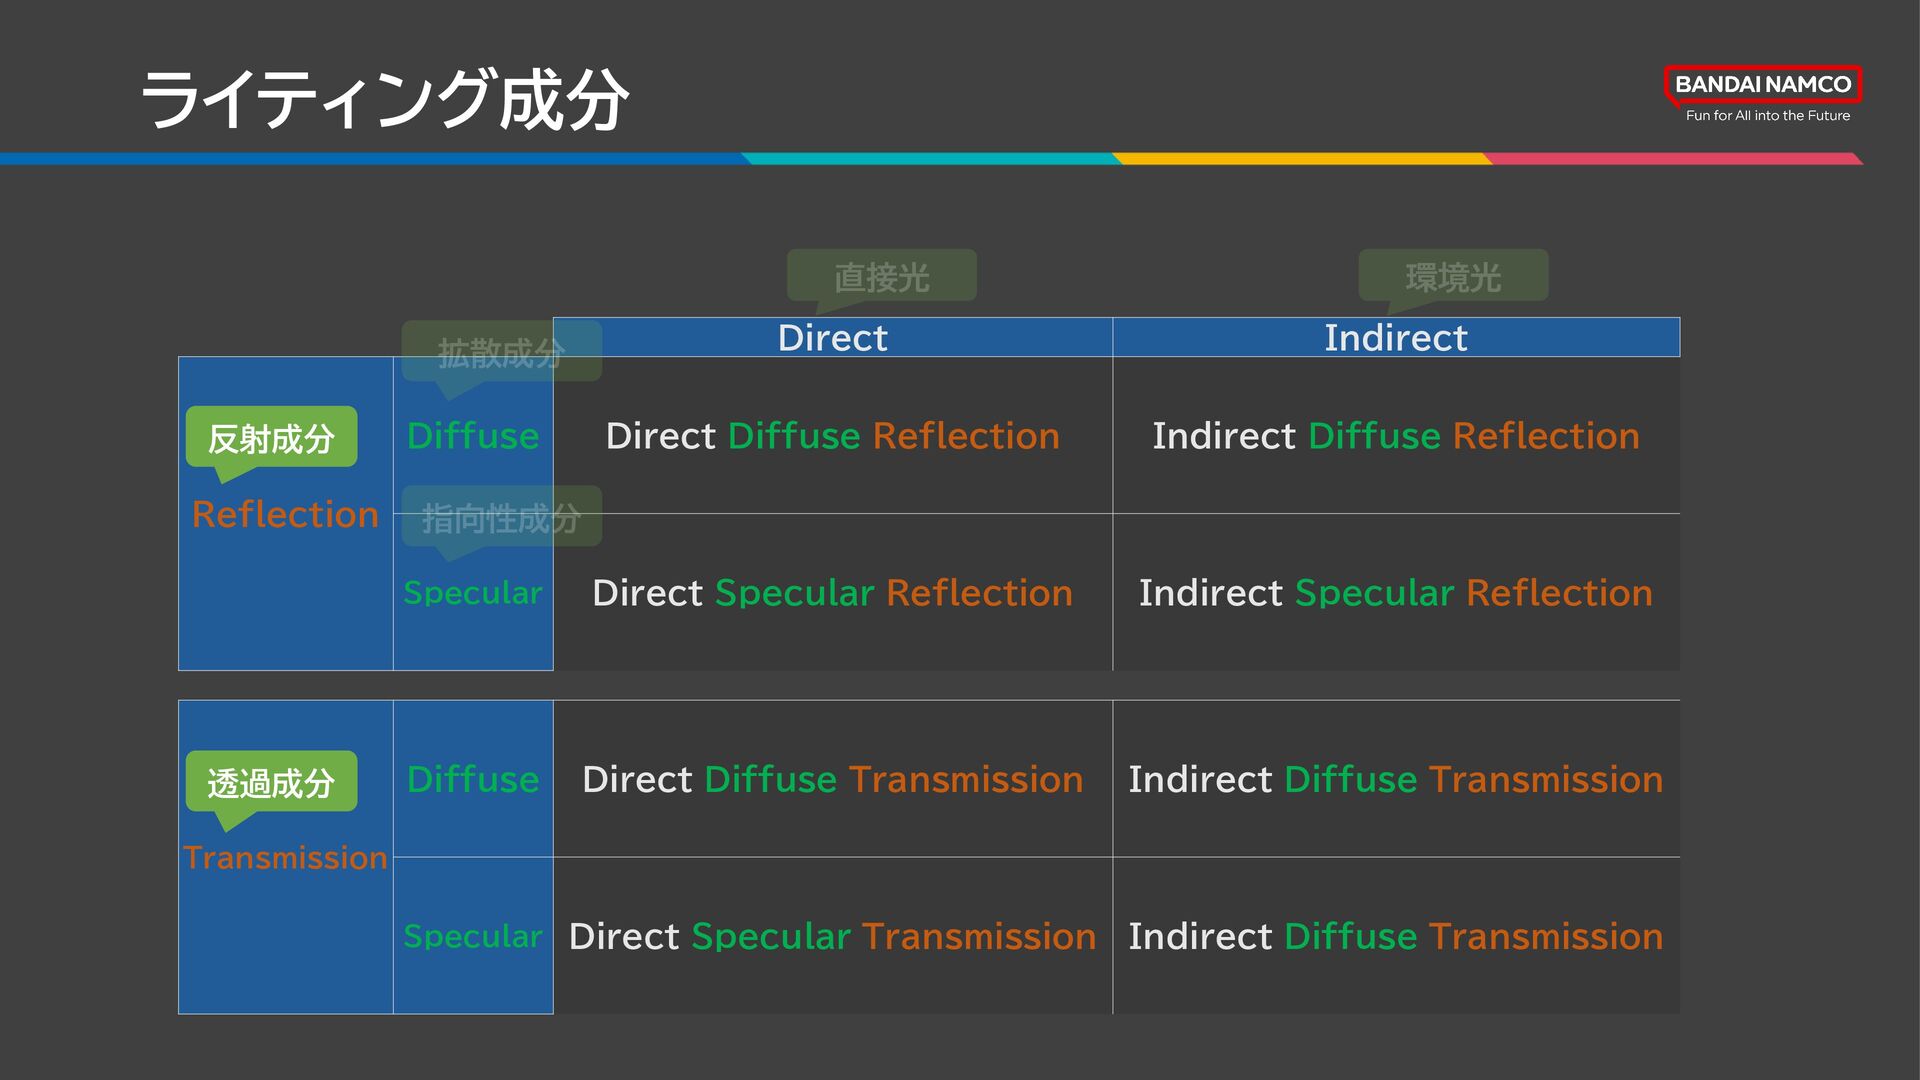Select the green 反射成分 speech bubble
This screenshot has height=1080, width=1920.
coord(271,438)
